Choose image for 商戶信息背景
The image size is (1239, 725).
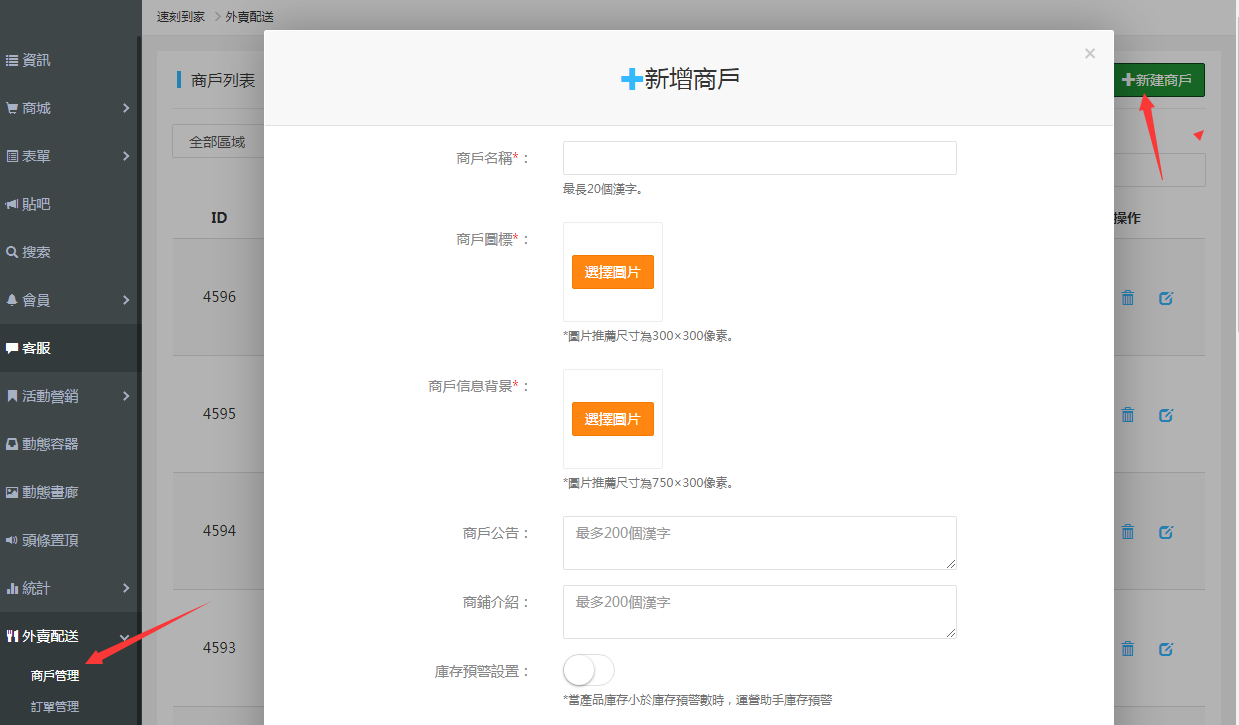point(613,419)
